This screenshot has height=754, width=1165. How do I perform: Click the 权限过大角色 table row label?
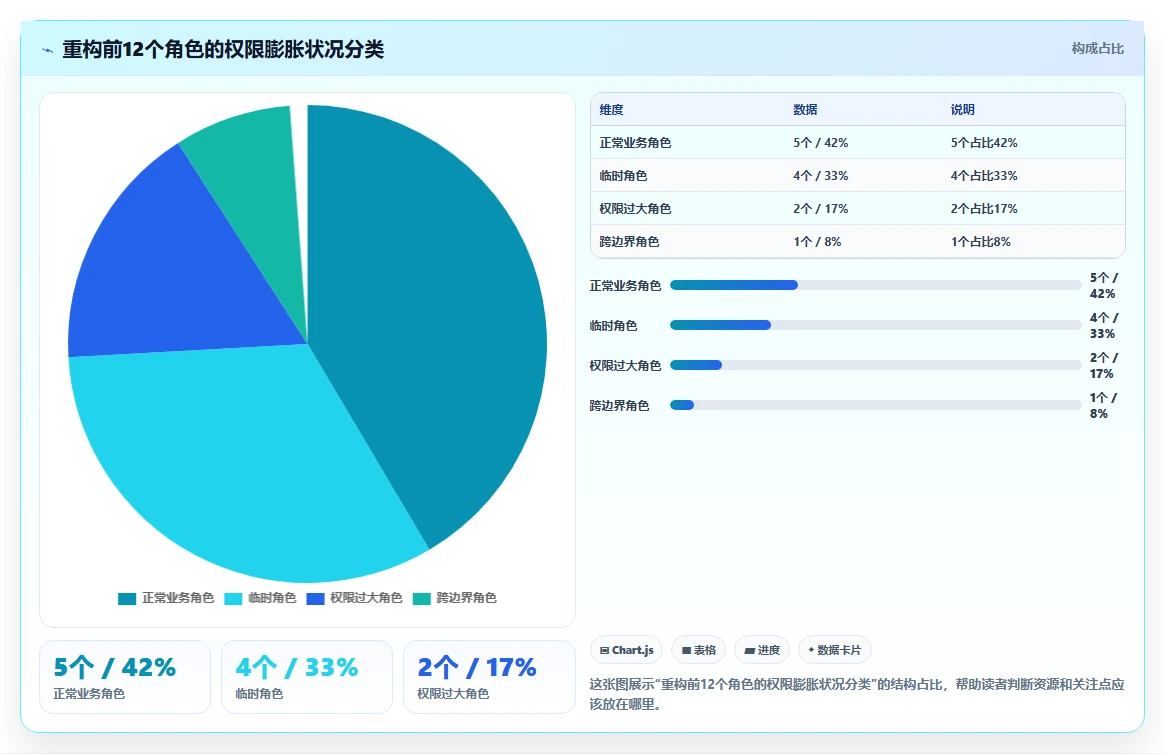tap(635, 209)
